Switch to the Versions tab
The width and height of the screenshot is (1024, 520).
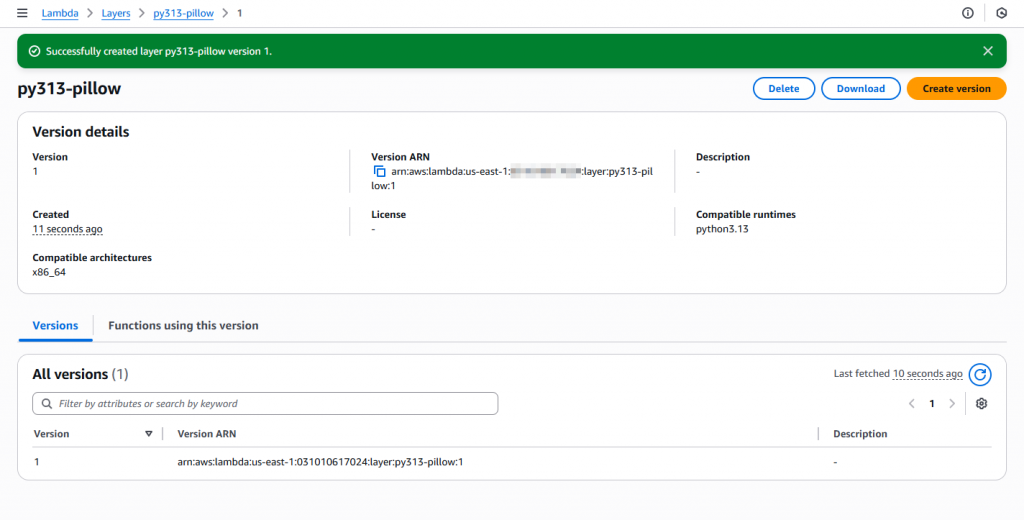point(56,325)
